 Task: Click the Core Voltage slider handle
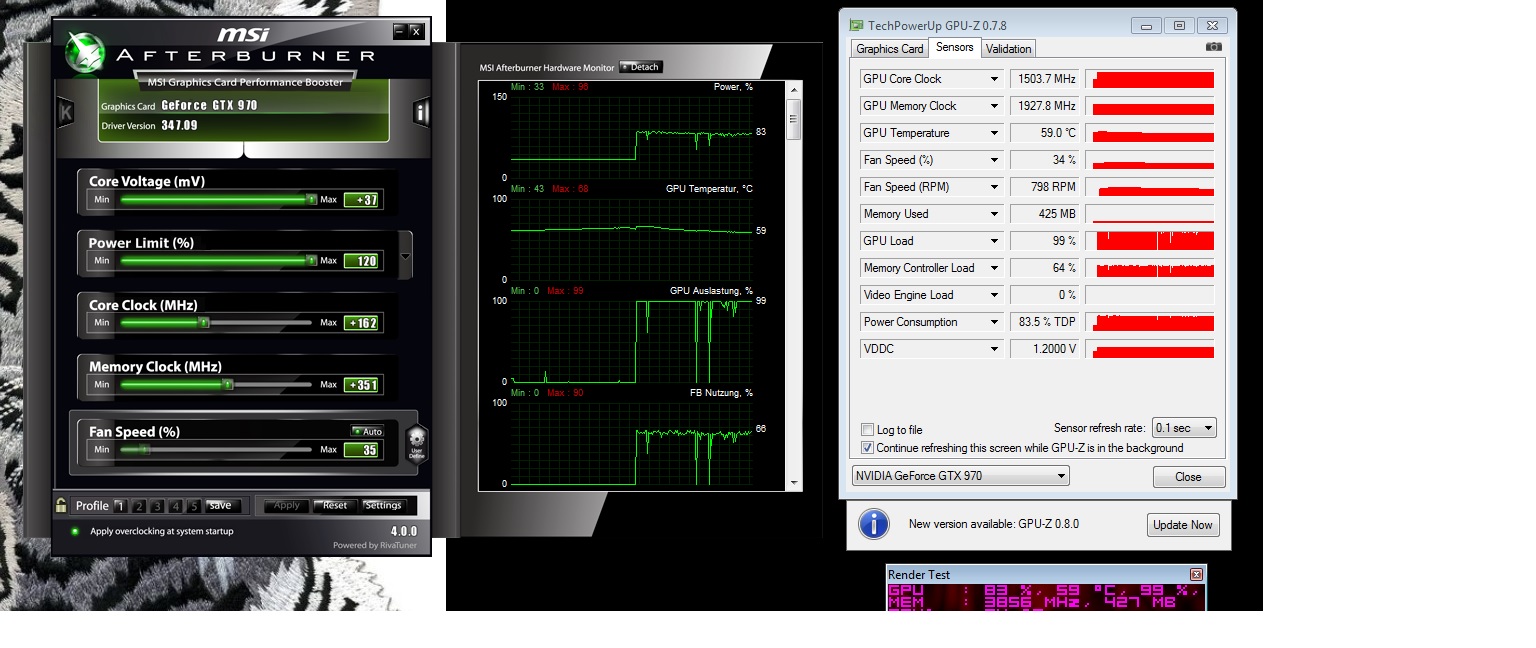pyautogui.click(x=311, y=200)
